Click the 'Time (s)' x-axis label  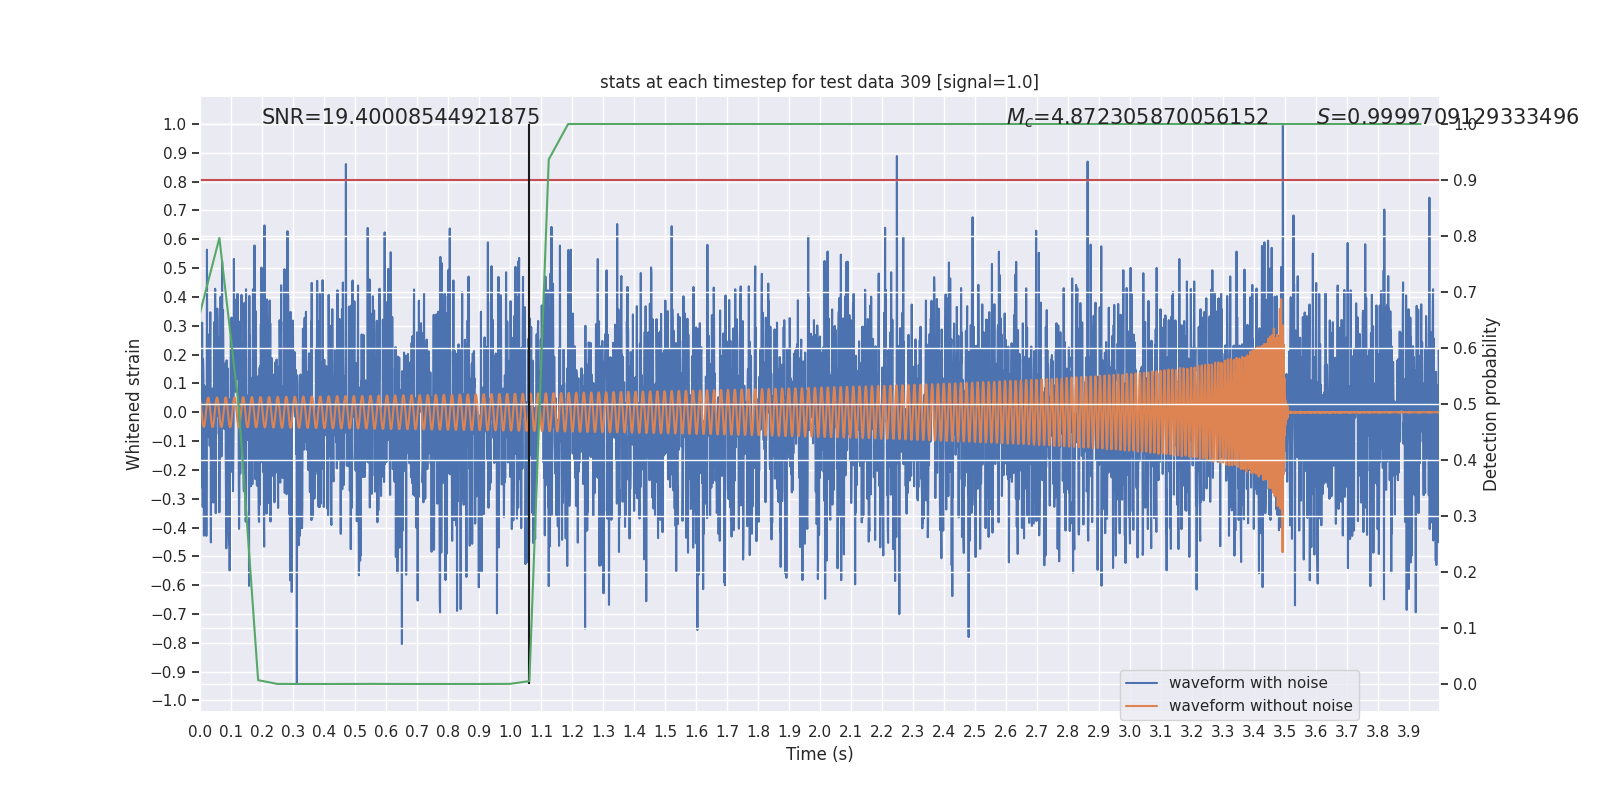819,754
